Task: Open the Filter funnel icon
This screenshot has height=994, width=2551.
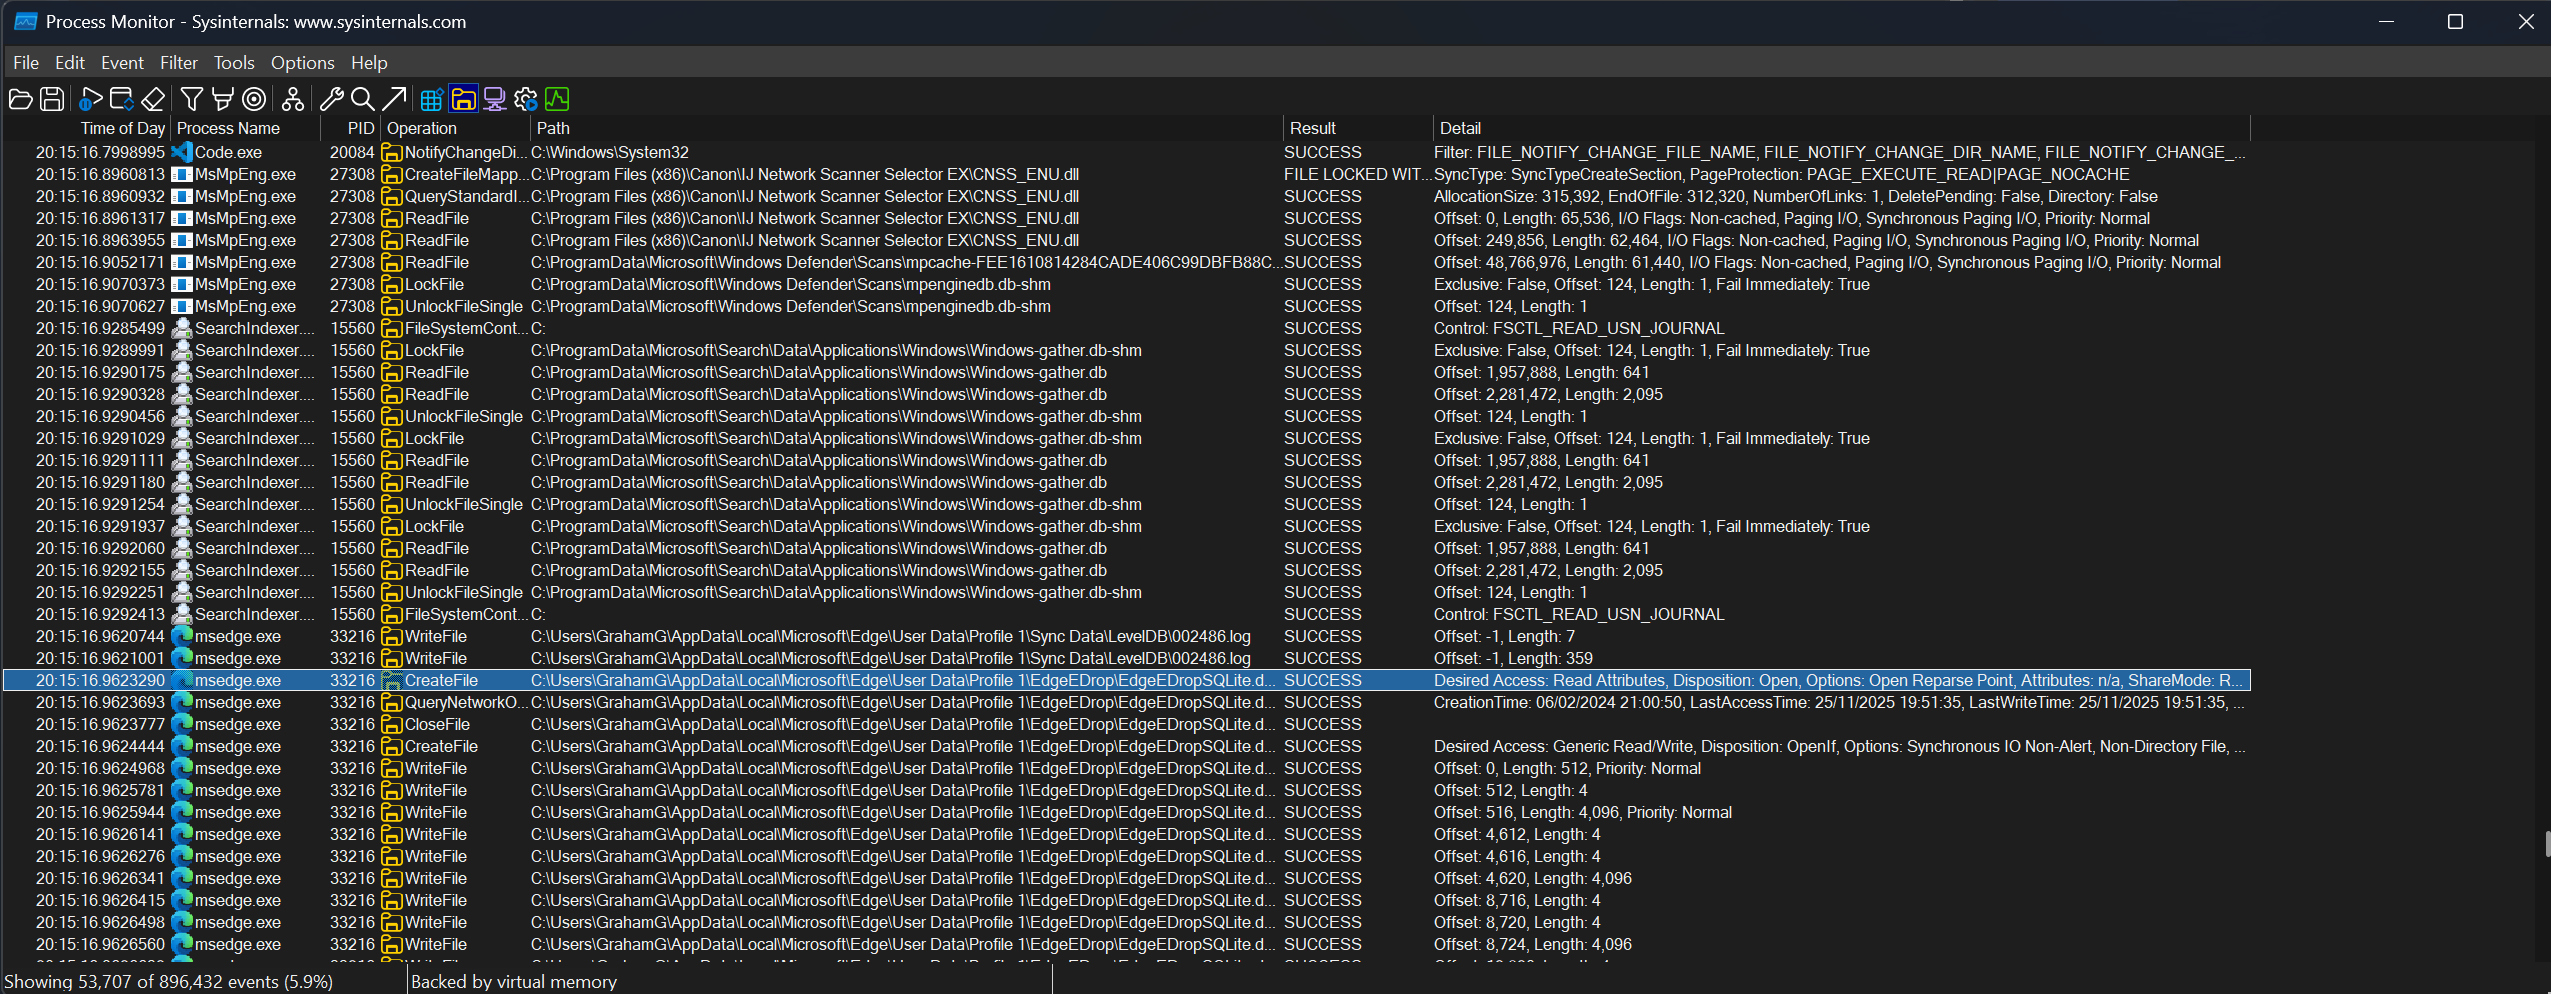Action: [x=191, y=99]
